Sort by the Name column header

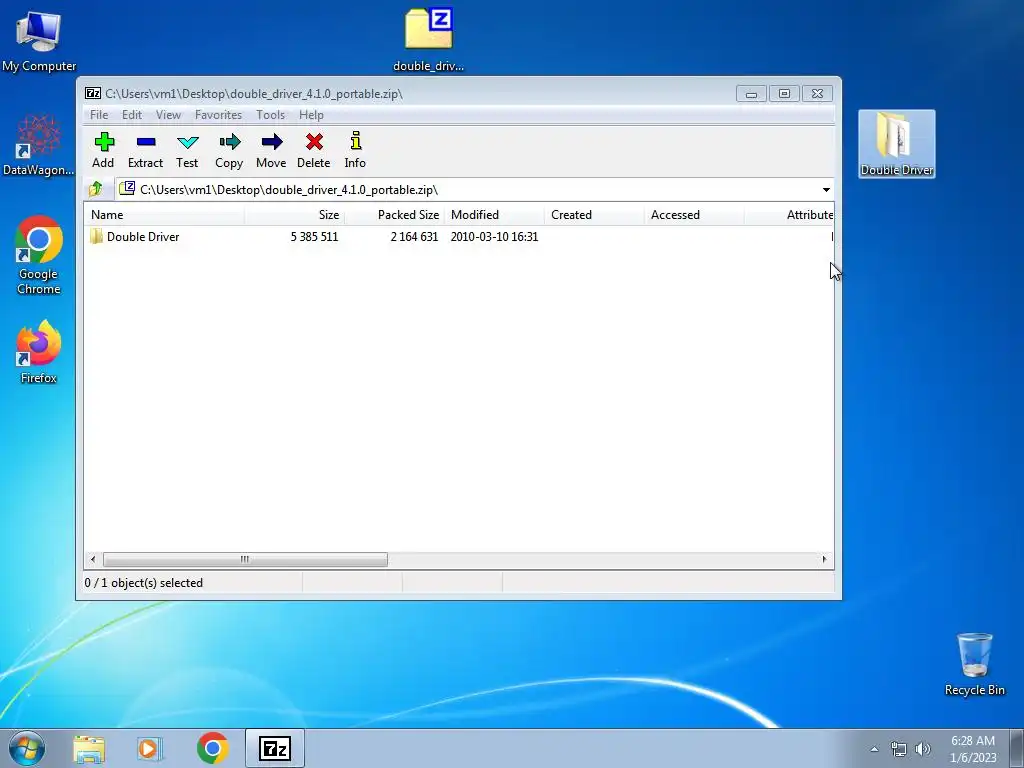(165, 215)
